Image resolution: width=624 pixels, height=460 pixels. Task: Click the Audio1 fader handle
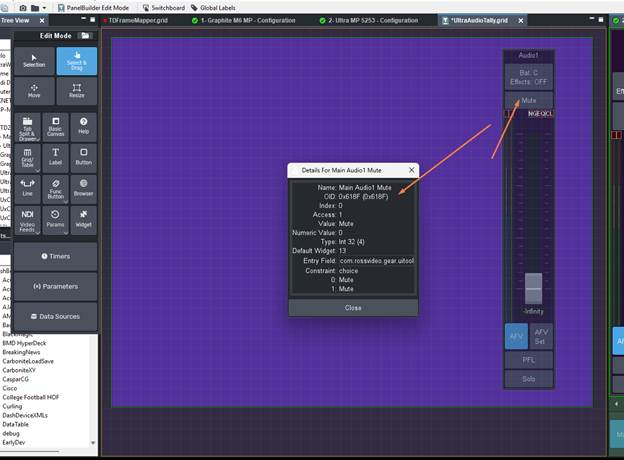[533, 288]
